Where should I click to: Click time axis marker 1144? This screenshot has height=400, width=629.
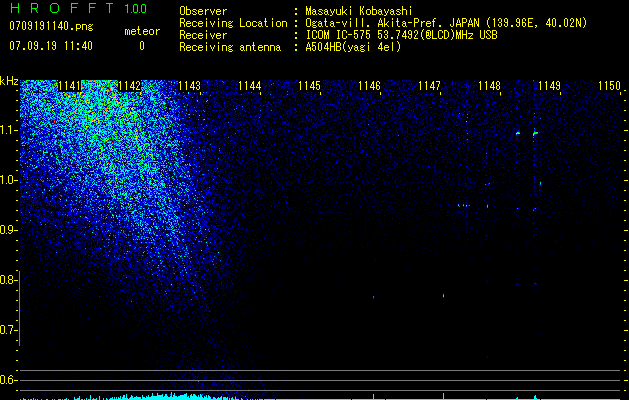pos(250,86)
